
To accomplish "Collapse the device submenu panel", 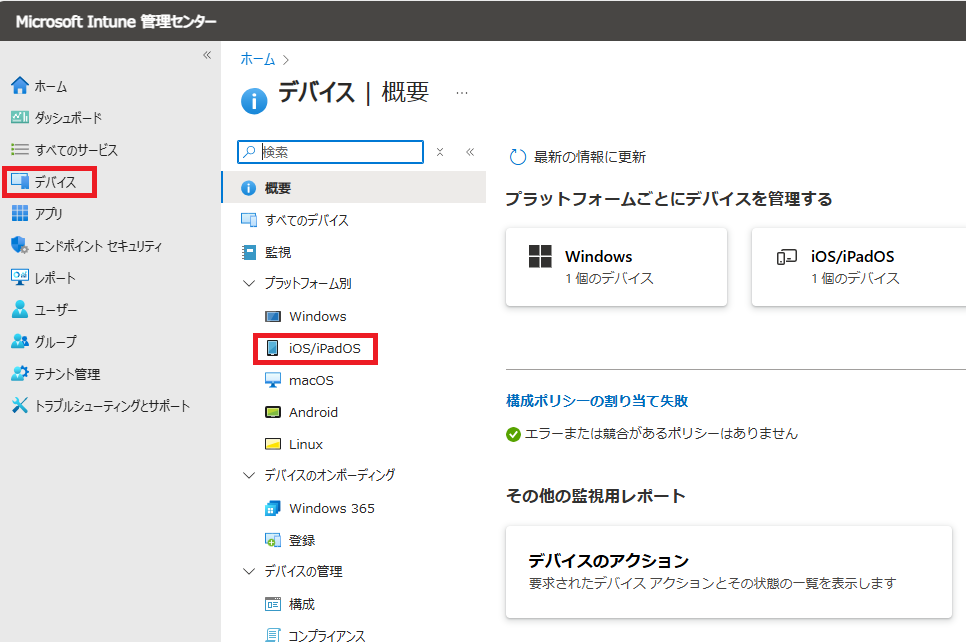I will tap(470, 152).
